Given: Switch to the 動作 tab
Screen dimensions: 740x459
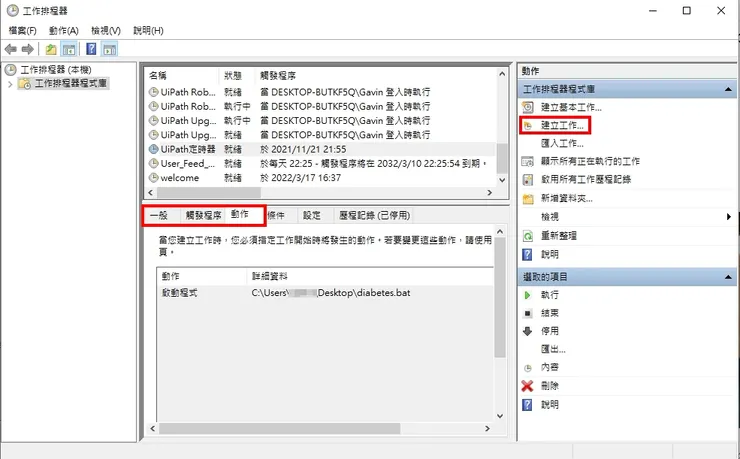Looking at the screenshot, I should (240, 214).
